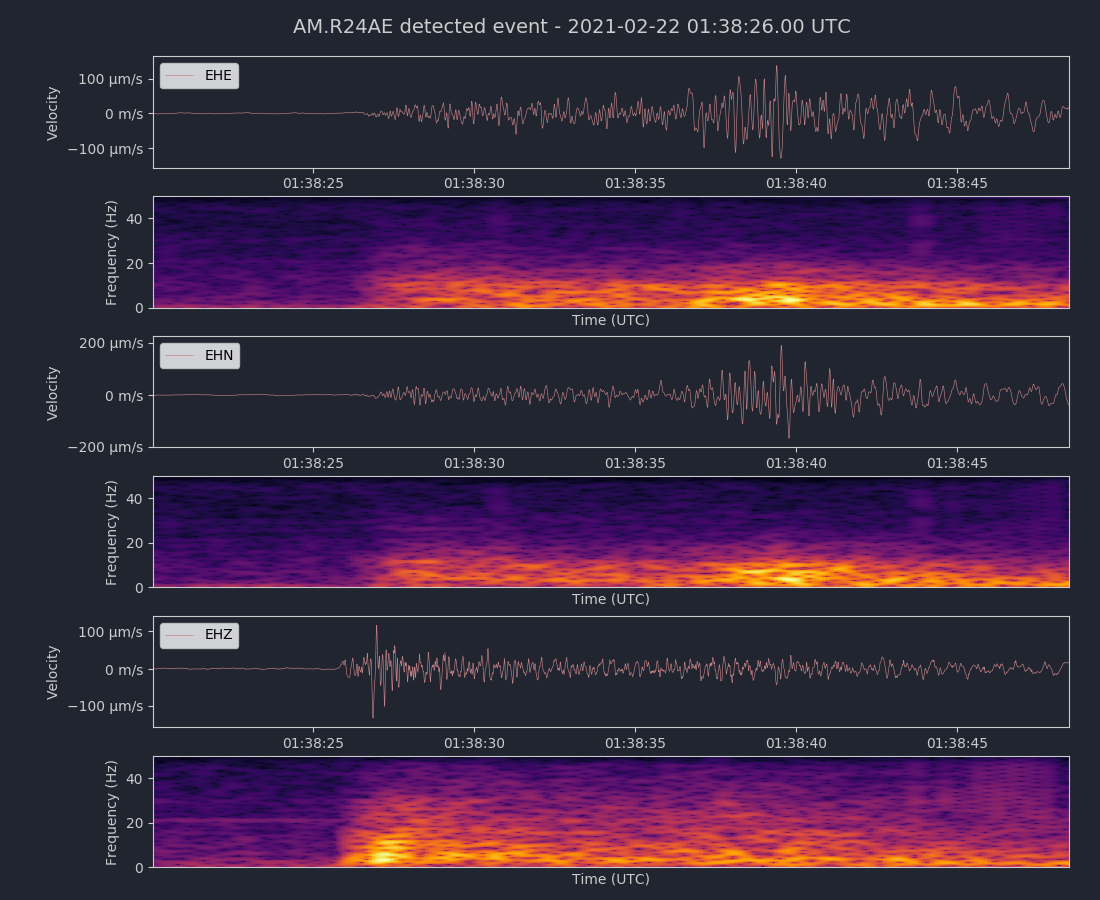Click the Velocity axis label of EHZ plot
Image resolution: width=1100 pixels, height=900 pixels.
tap(53, 672)
